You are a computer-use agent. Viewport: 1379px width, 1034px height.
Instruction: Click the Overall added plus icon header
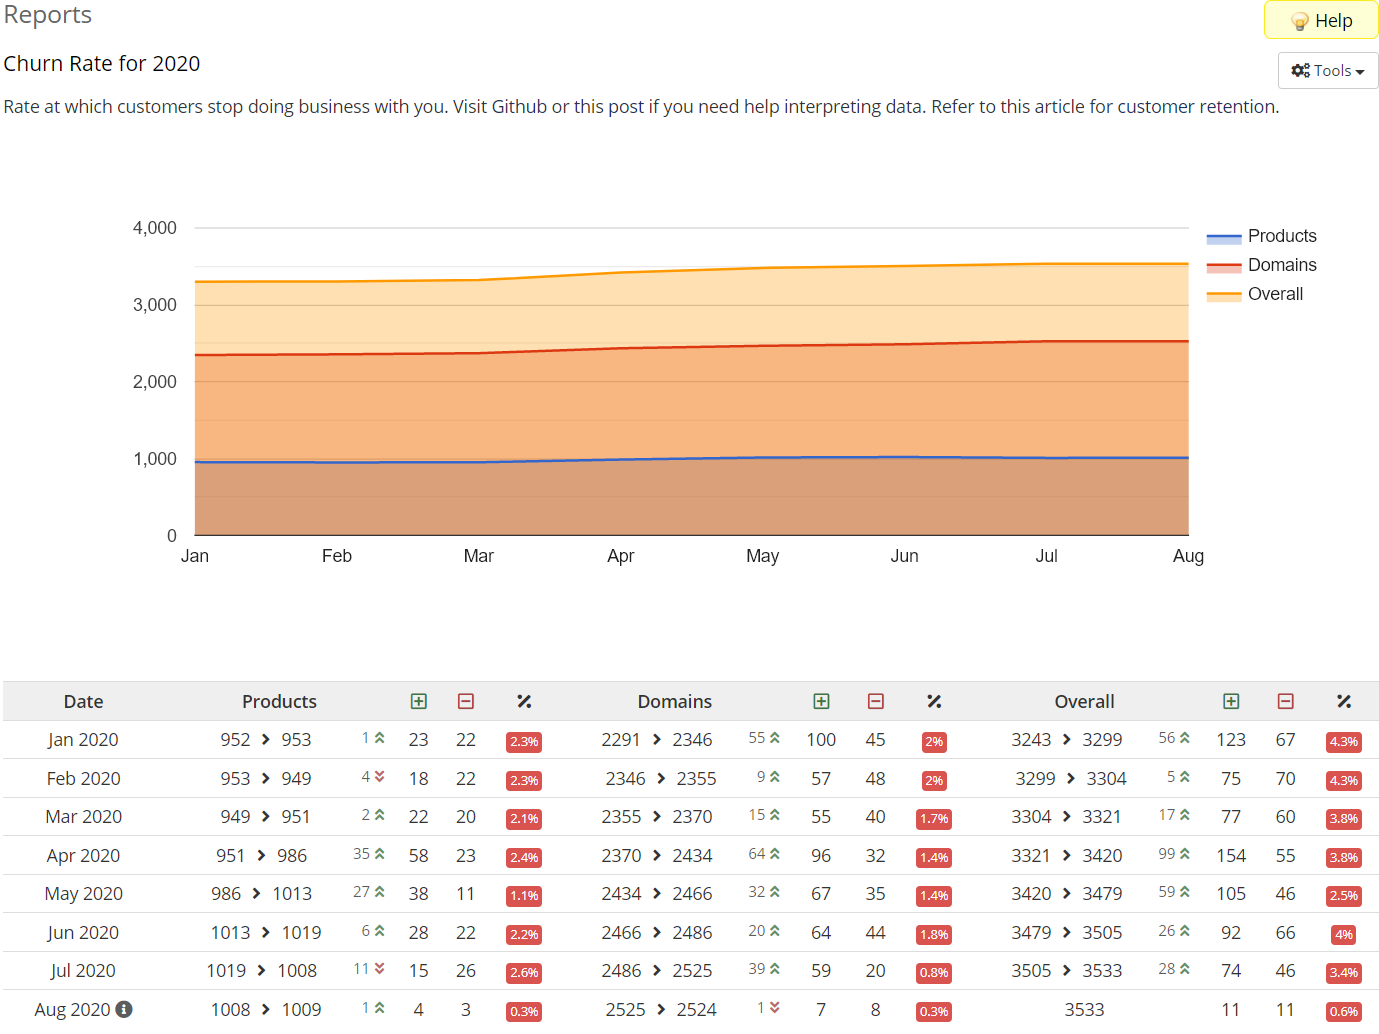1231,702
